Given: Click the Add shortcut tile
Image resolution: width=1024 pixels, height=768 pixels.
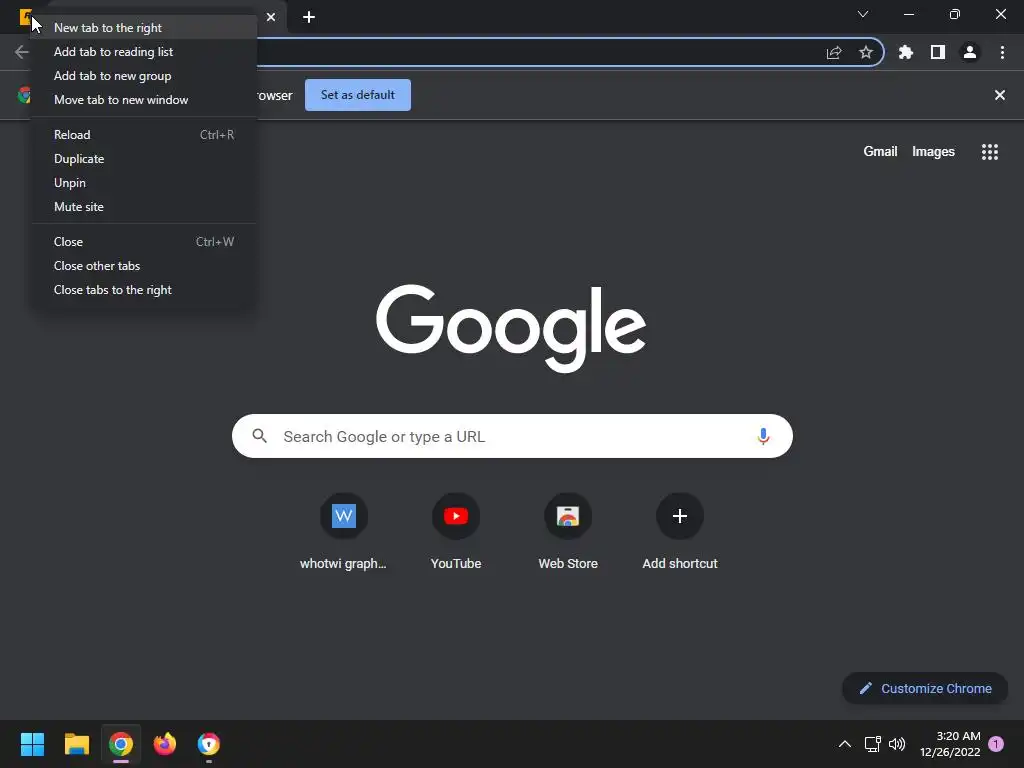Looking at the screenshot, I should (680, 532).
